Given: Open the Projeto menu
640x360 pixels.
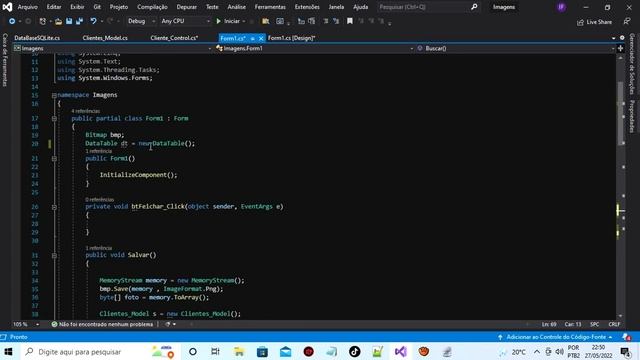Looking at the screenshot, I should click(119, 7).
